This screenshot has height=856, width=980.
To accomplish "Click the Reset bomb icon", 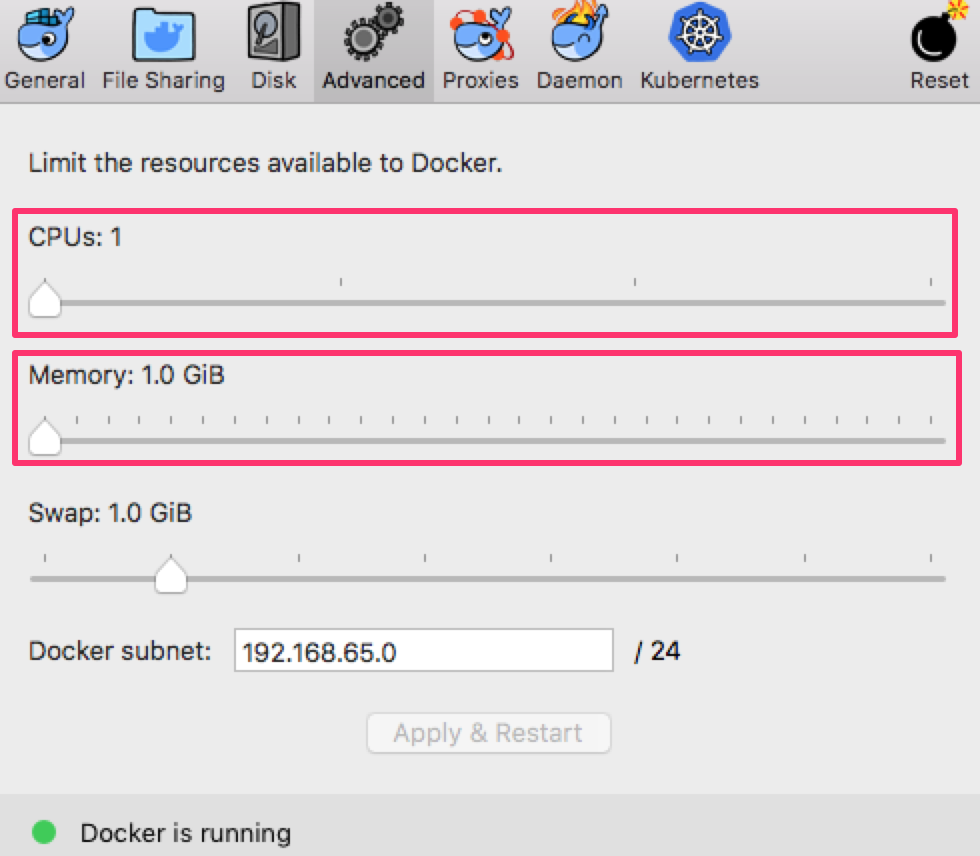I will pos(938,34).
